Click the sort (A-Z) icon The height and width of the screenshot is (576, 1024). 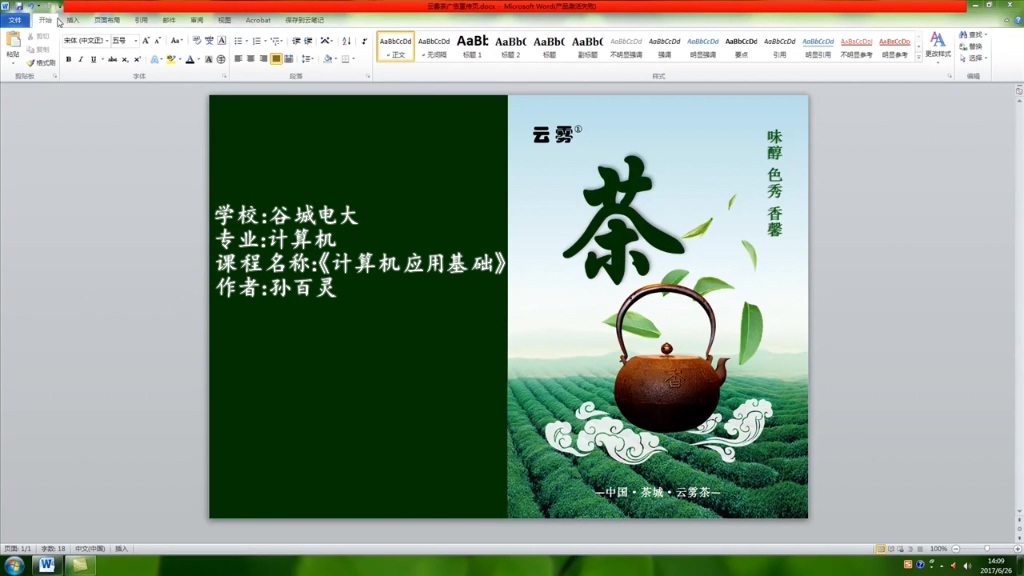(x=346, y=41)
